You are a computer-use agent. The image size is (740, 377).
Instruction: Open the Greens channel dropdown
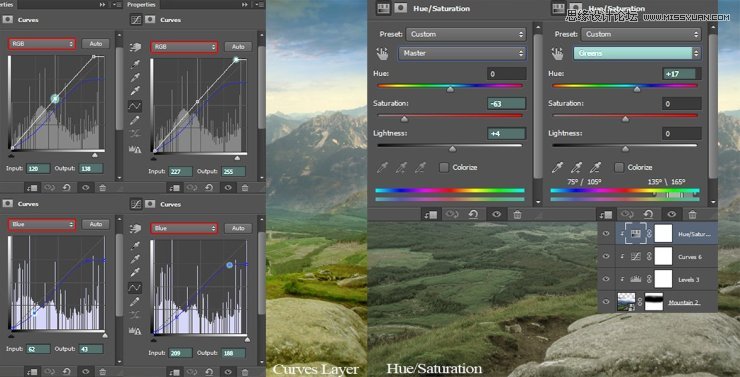click(x=637, y=53)
